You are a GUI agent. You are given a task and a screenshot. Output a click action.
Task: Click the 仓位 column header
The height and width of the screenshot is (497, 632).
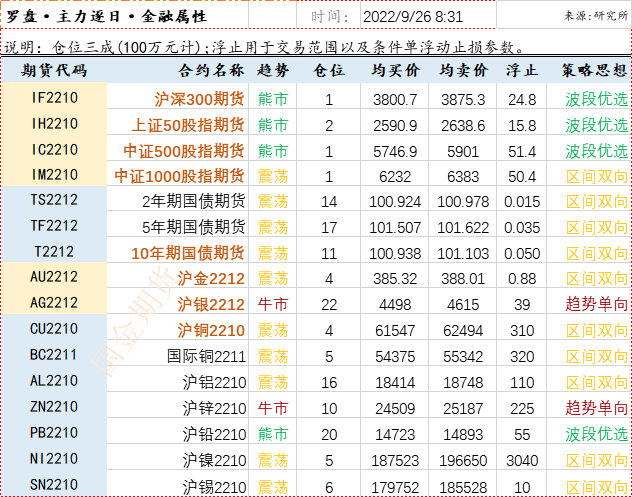click(329, 70)
